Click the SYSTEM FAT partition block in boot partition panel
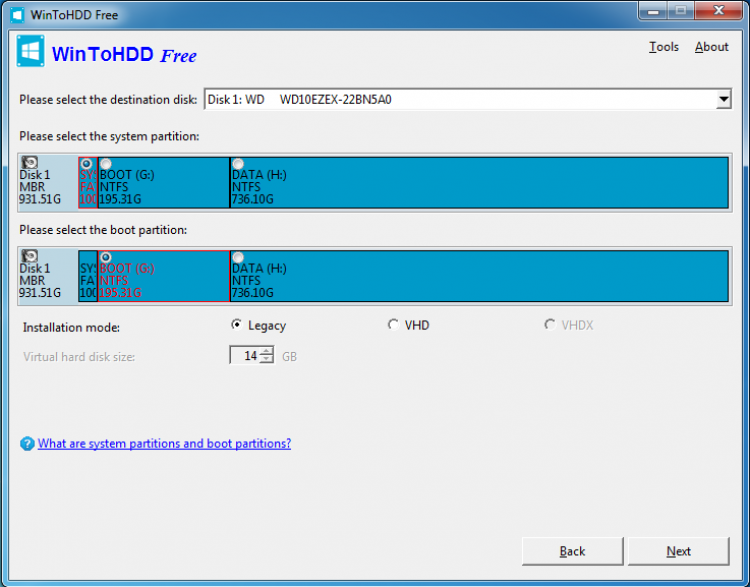This screenshot has width=750, height=587. click(88, 277)
